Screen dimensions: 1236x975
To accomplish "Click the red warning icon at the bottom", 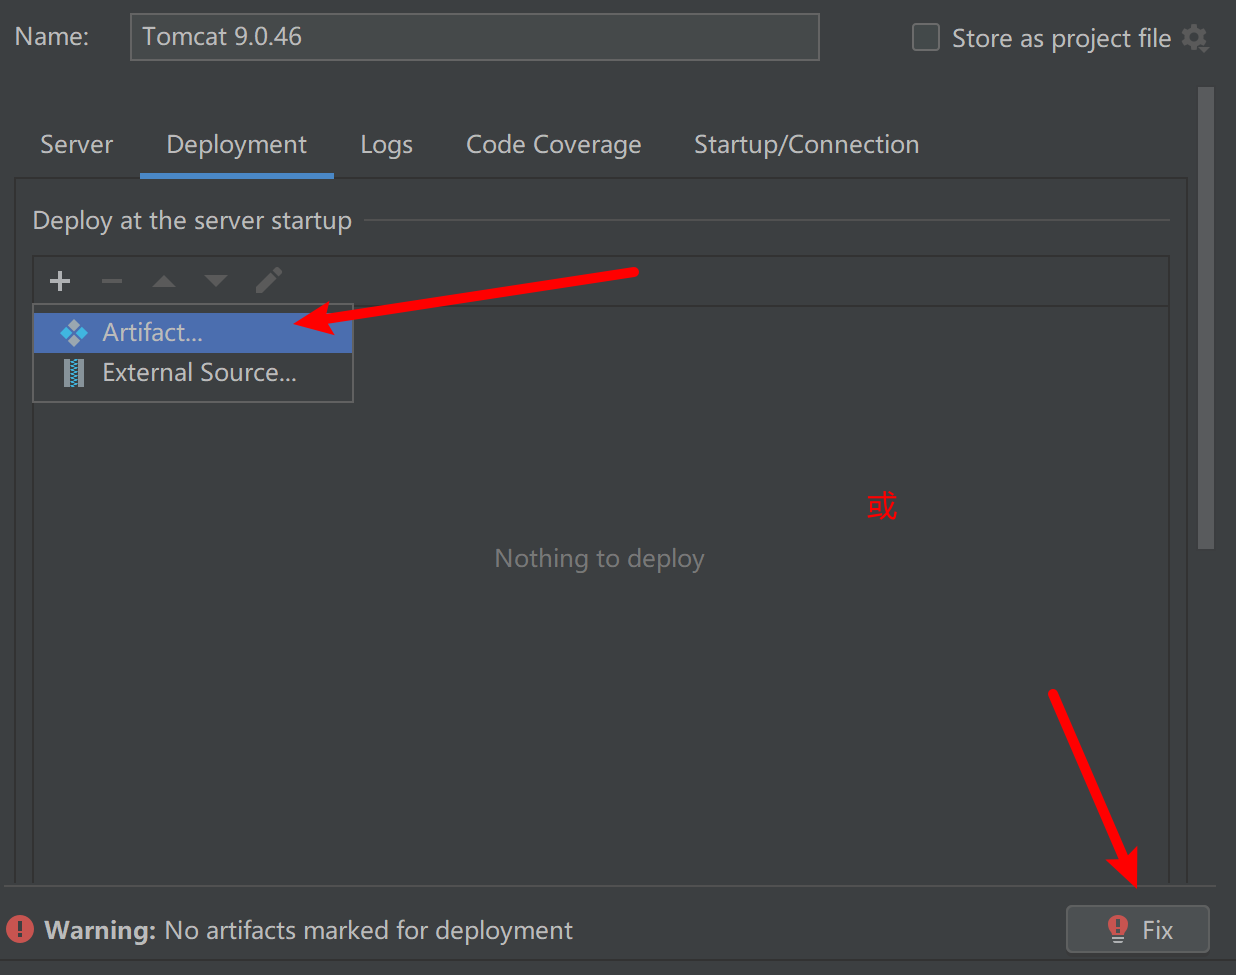I will point(20,930).
